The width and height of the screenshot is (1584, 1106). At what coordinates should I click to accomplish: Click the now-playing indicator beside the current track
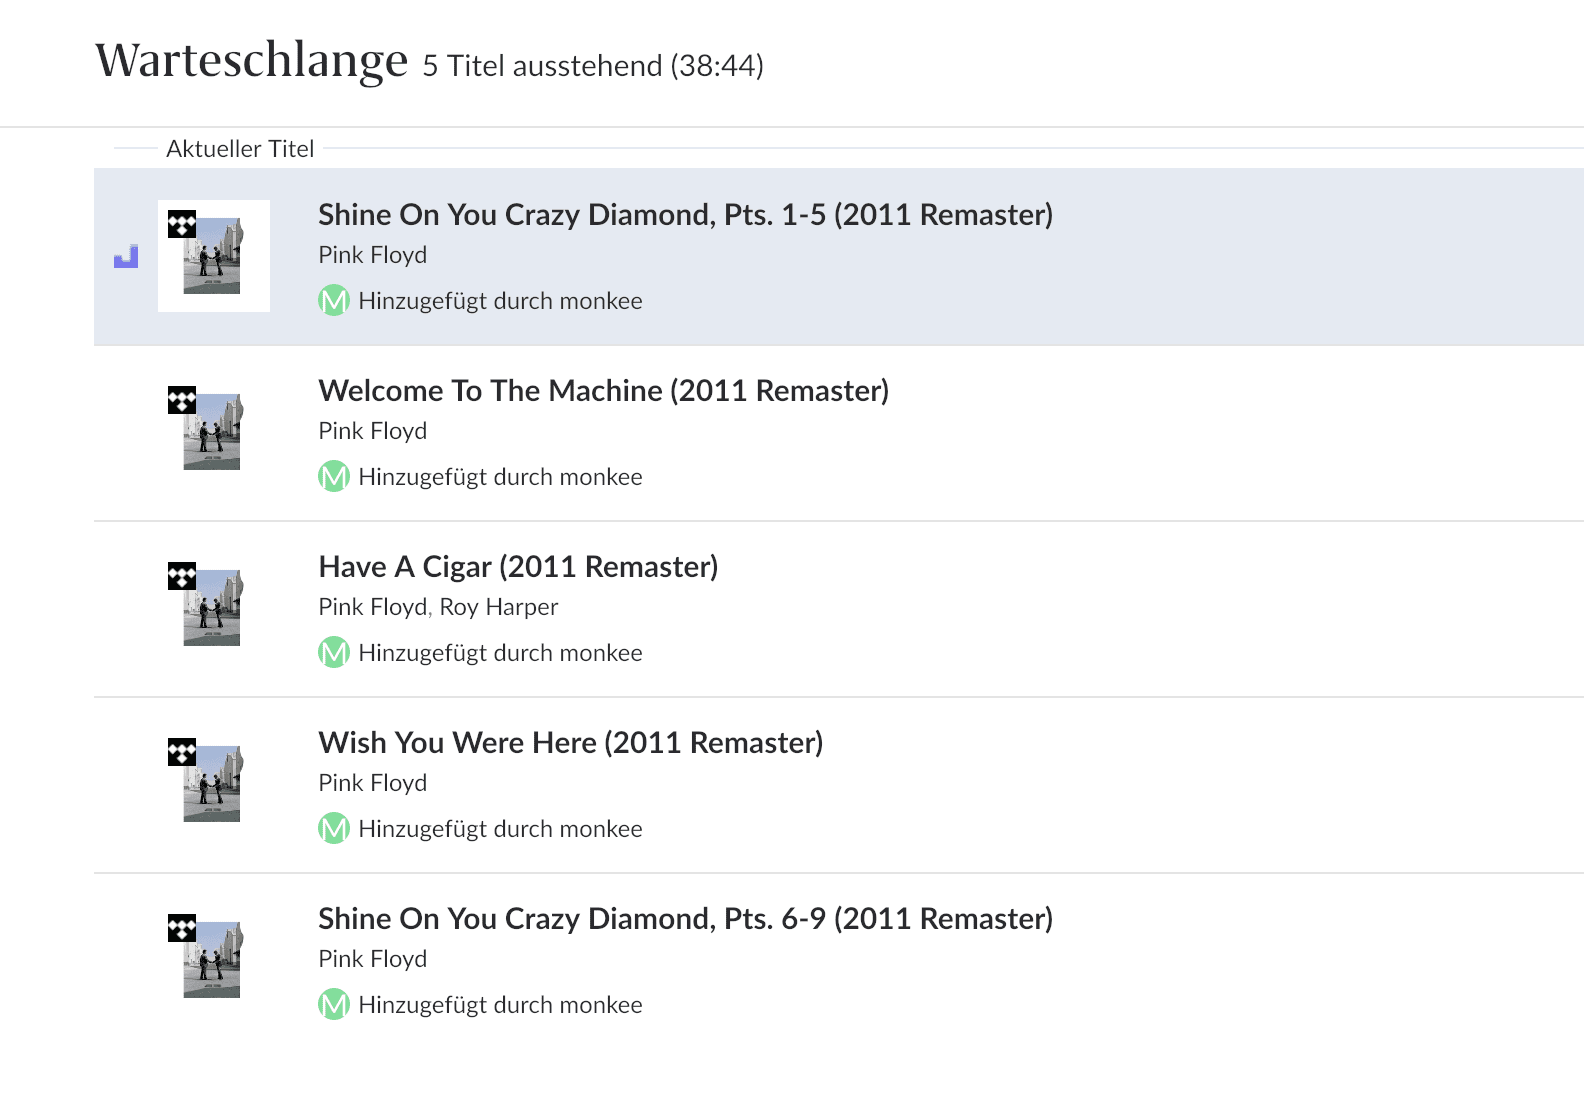[x=126, y=257]
